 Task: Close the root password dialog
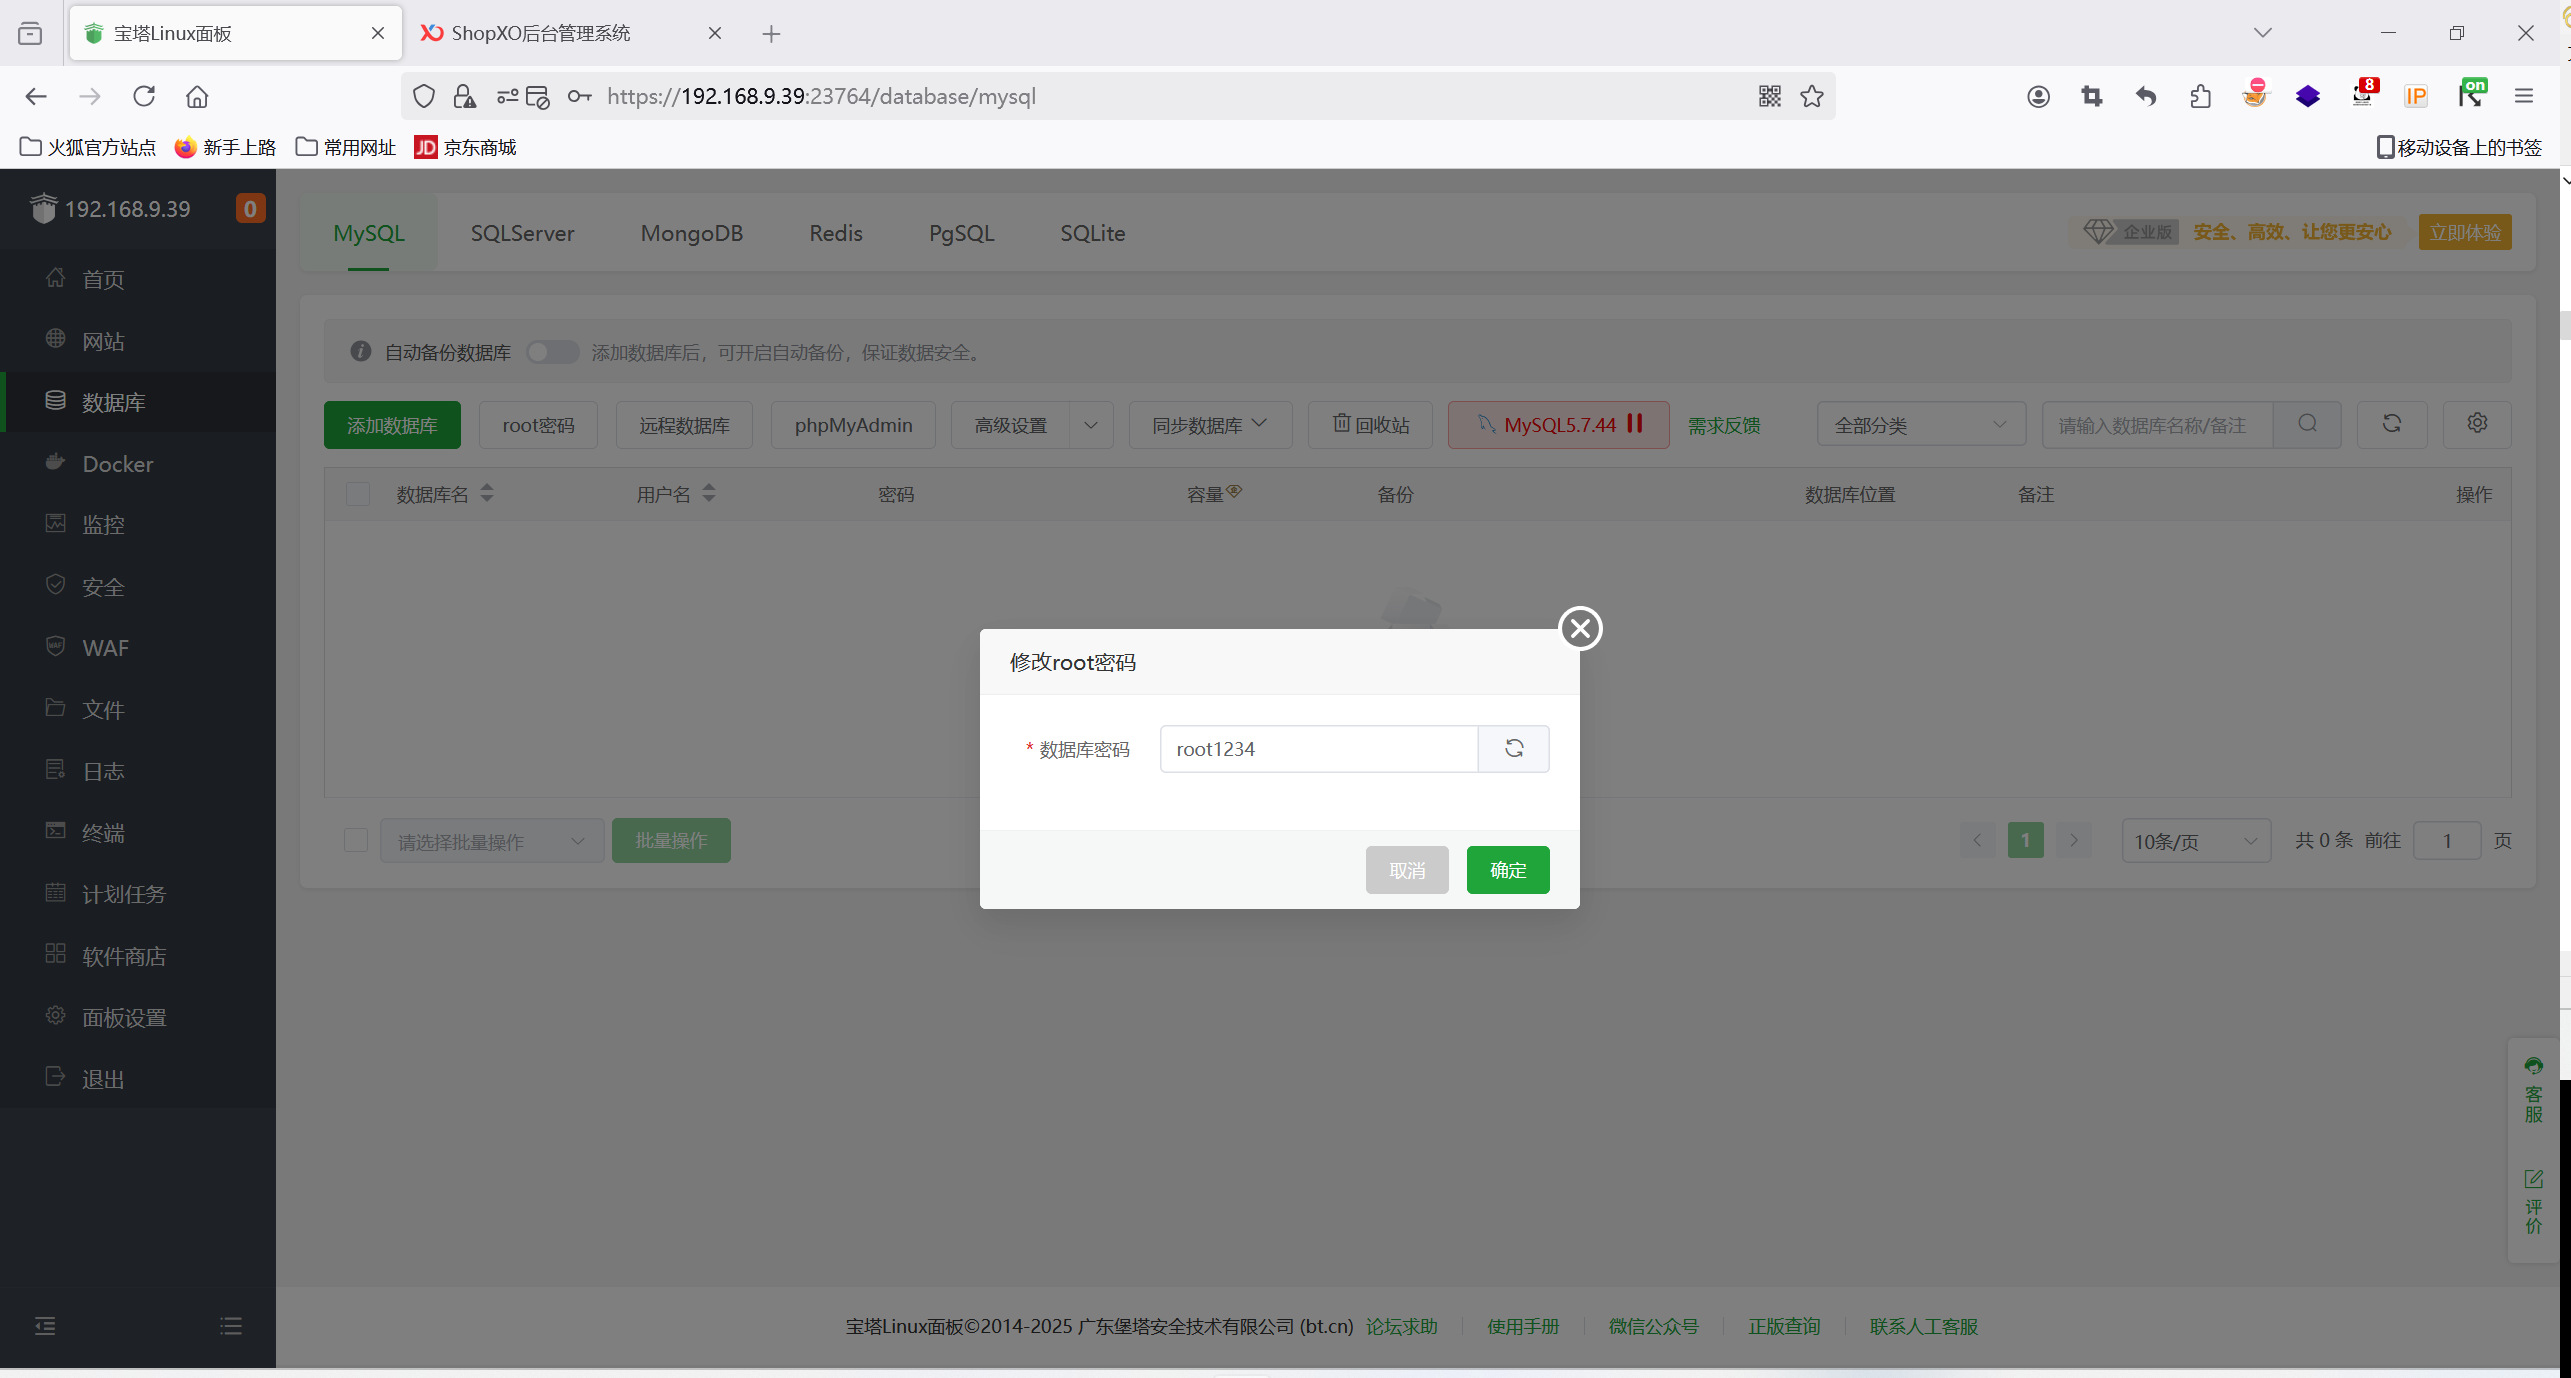[x=1580, y=628]
